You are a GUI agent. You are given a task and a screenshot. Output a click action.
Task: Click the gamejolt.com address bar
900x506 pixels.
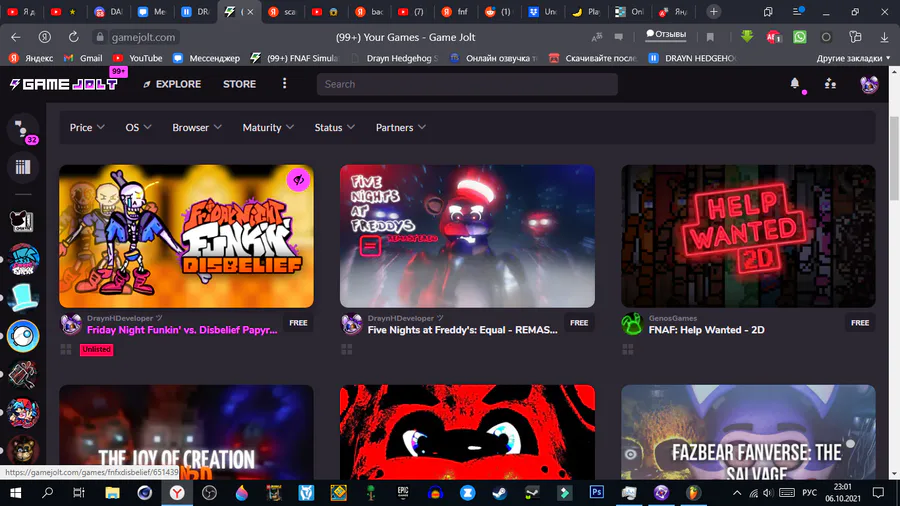tap(143, 37)
